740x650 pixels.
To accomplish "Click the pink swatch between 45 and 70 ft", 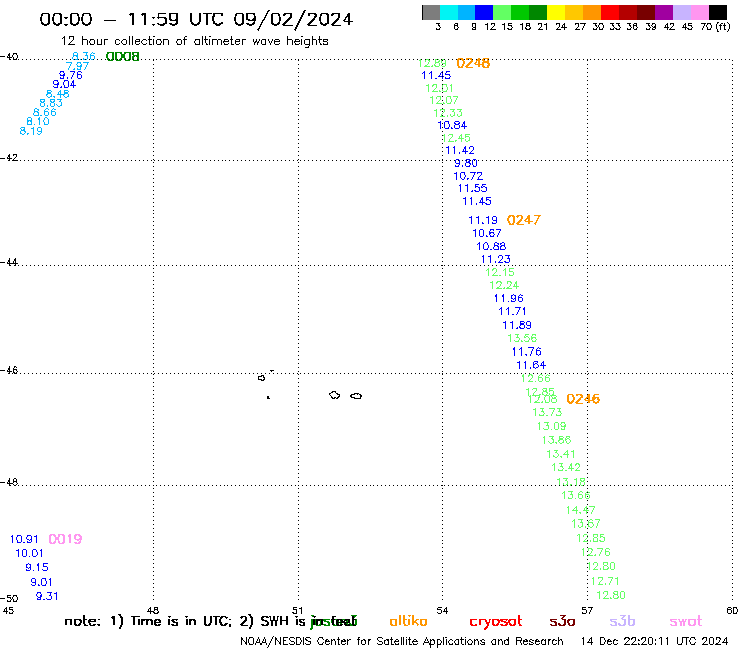I will point(700,12).
